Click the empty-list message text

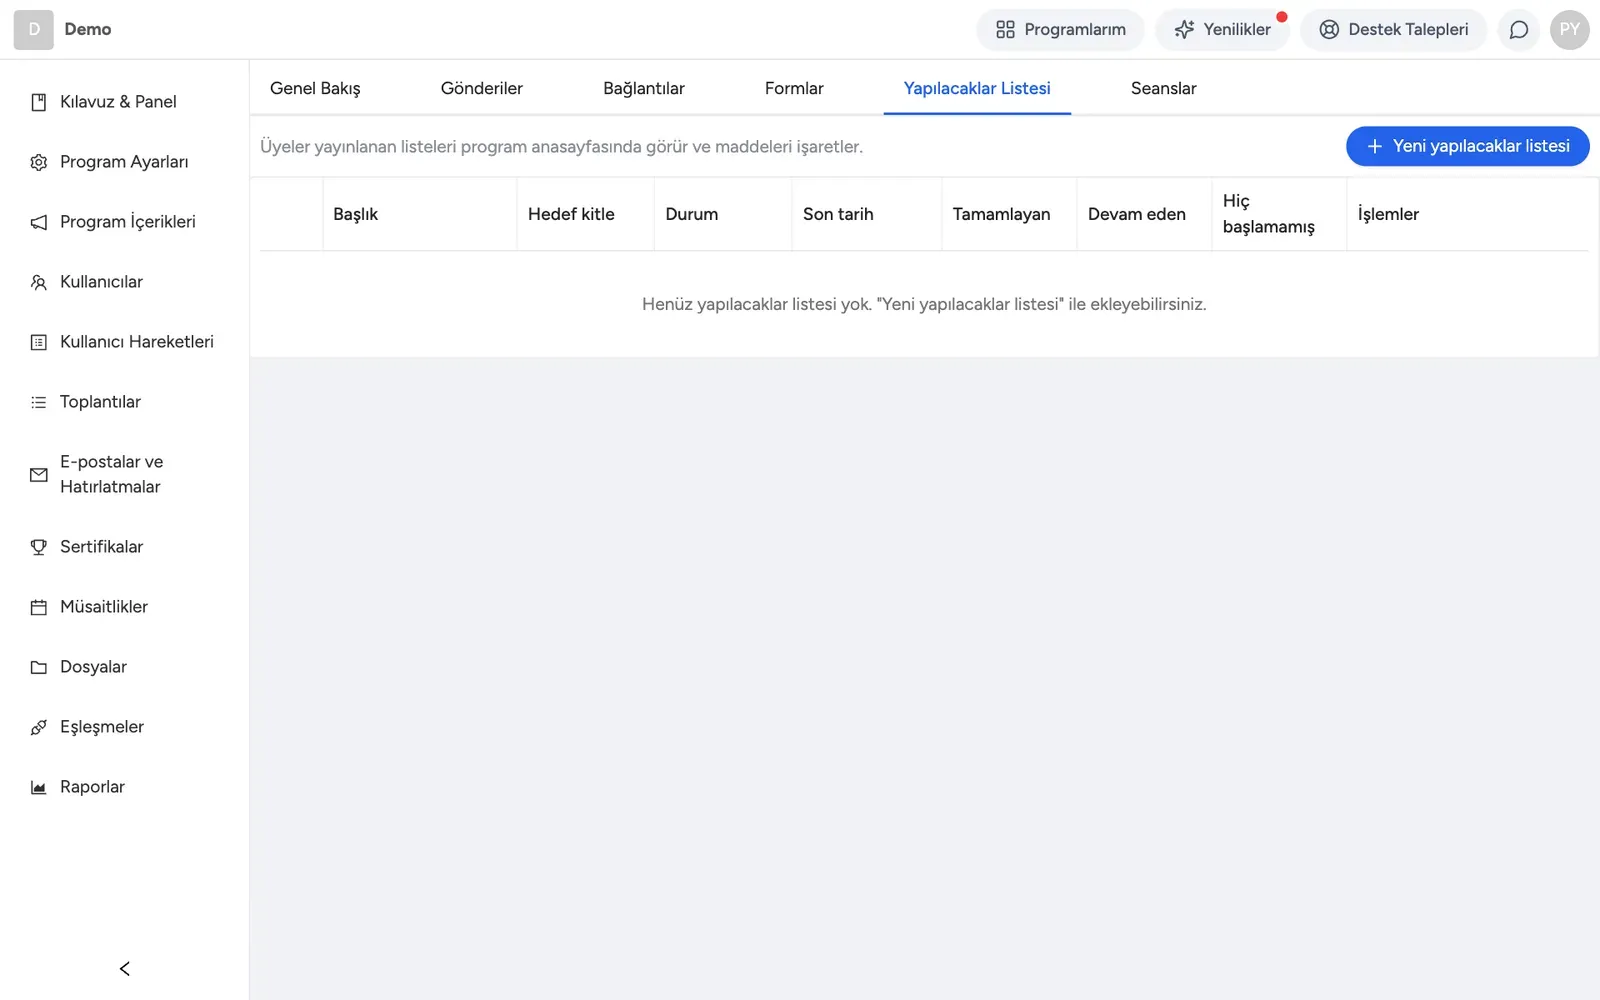click(924, 304)
